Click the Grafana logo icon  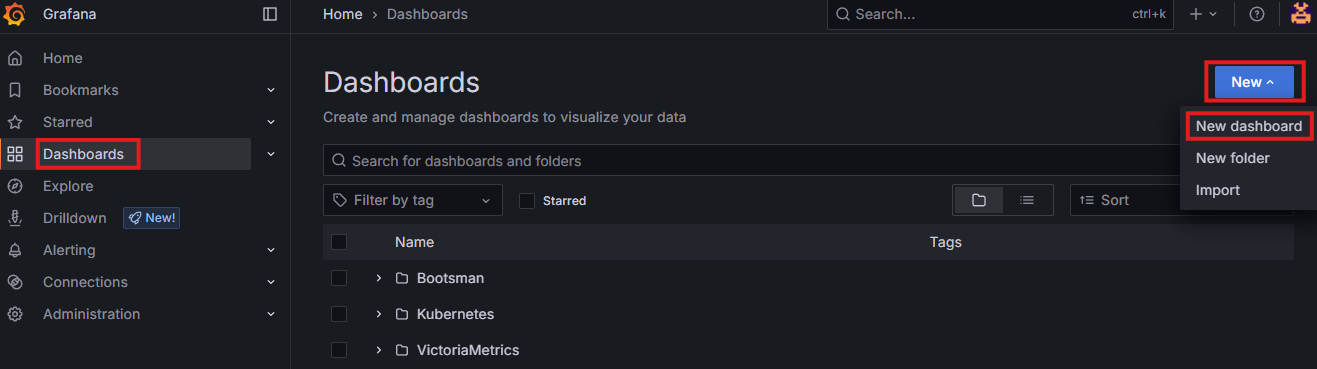tap(15, 14)
